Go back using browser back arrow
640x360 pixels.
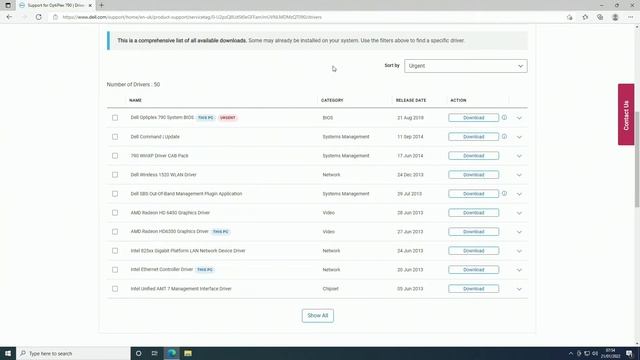[x=9, y=17]
